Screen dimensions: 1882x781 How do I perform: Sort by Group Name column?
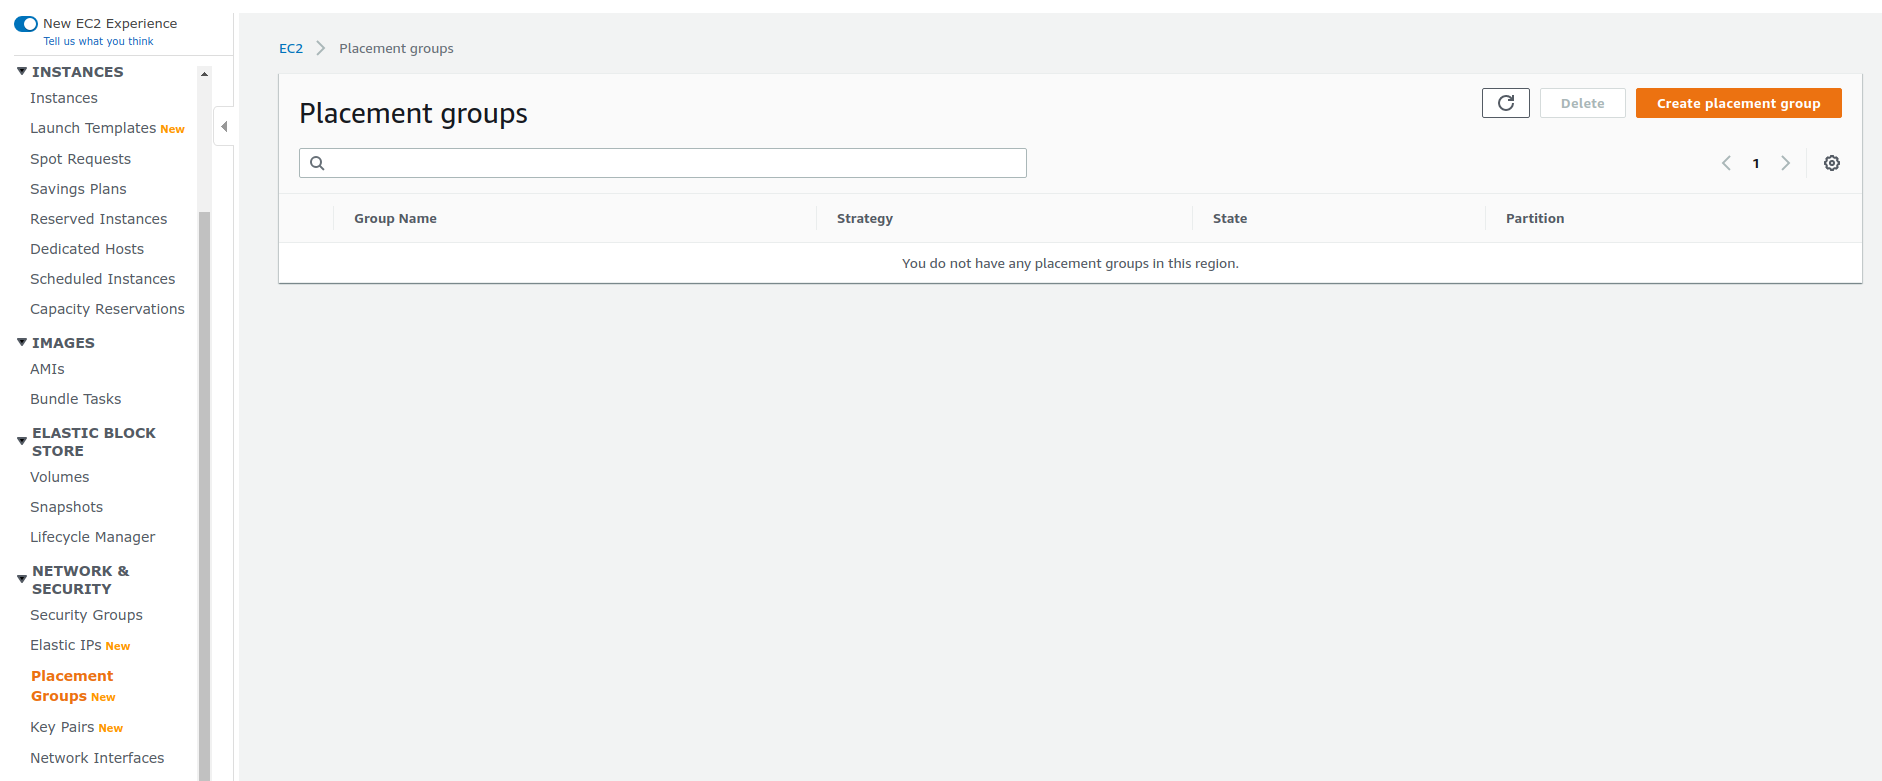(395, 218)
